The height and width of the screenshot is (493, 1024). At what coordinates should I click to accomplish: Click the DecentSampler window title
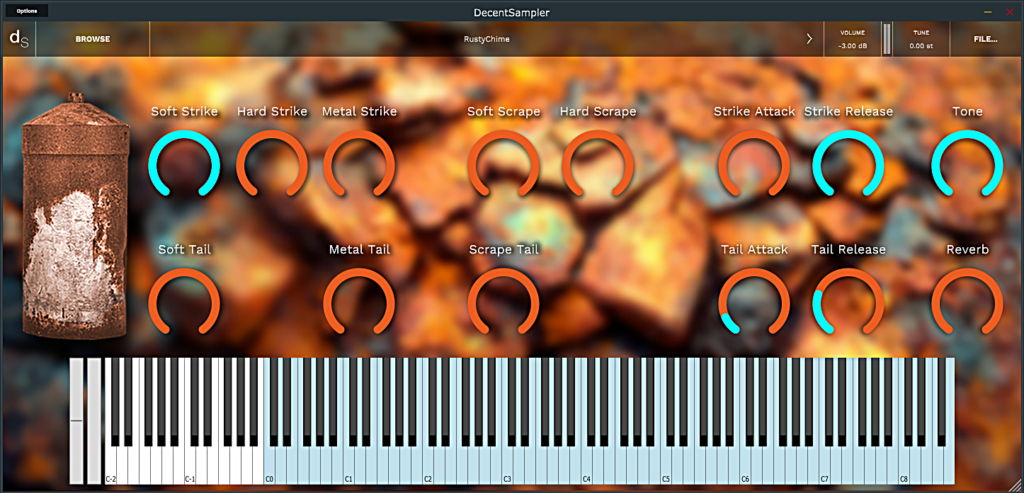512,12
